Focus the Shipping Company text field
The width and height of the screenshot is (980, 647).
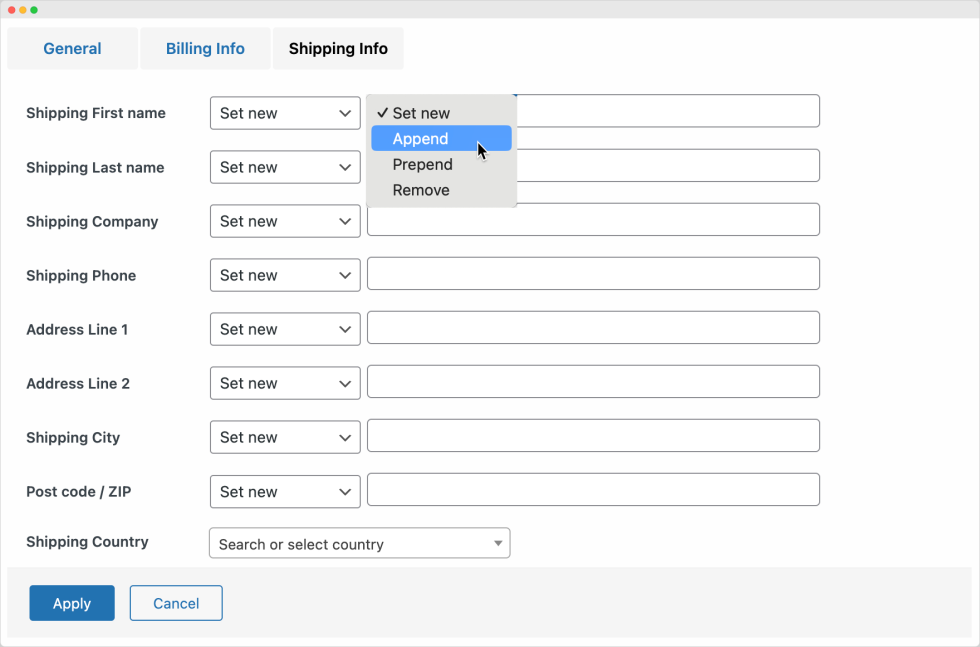(x=593, y=220)
